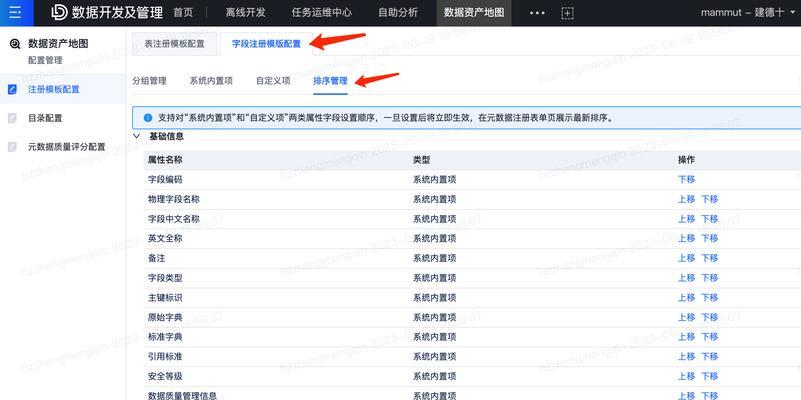
Task: Open the more options ellipsis in top bar
Action: click(537, 13)
